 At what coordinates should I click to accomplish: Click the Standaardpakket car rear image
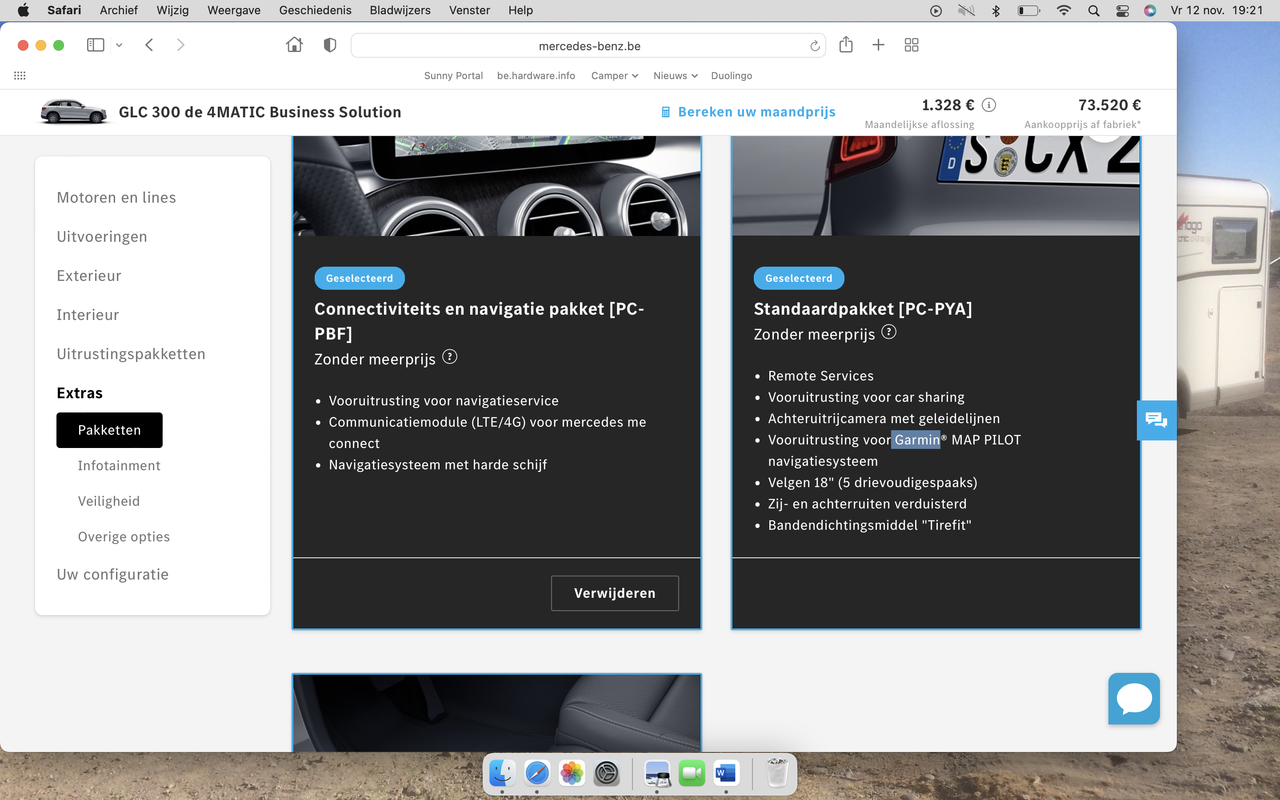click(x=936, y=186)
